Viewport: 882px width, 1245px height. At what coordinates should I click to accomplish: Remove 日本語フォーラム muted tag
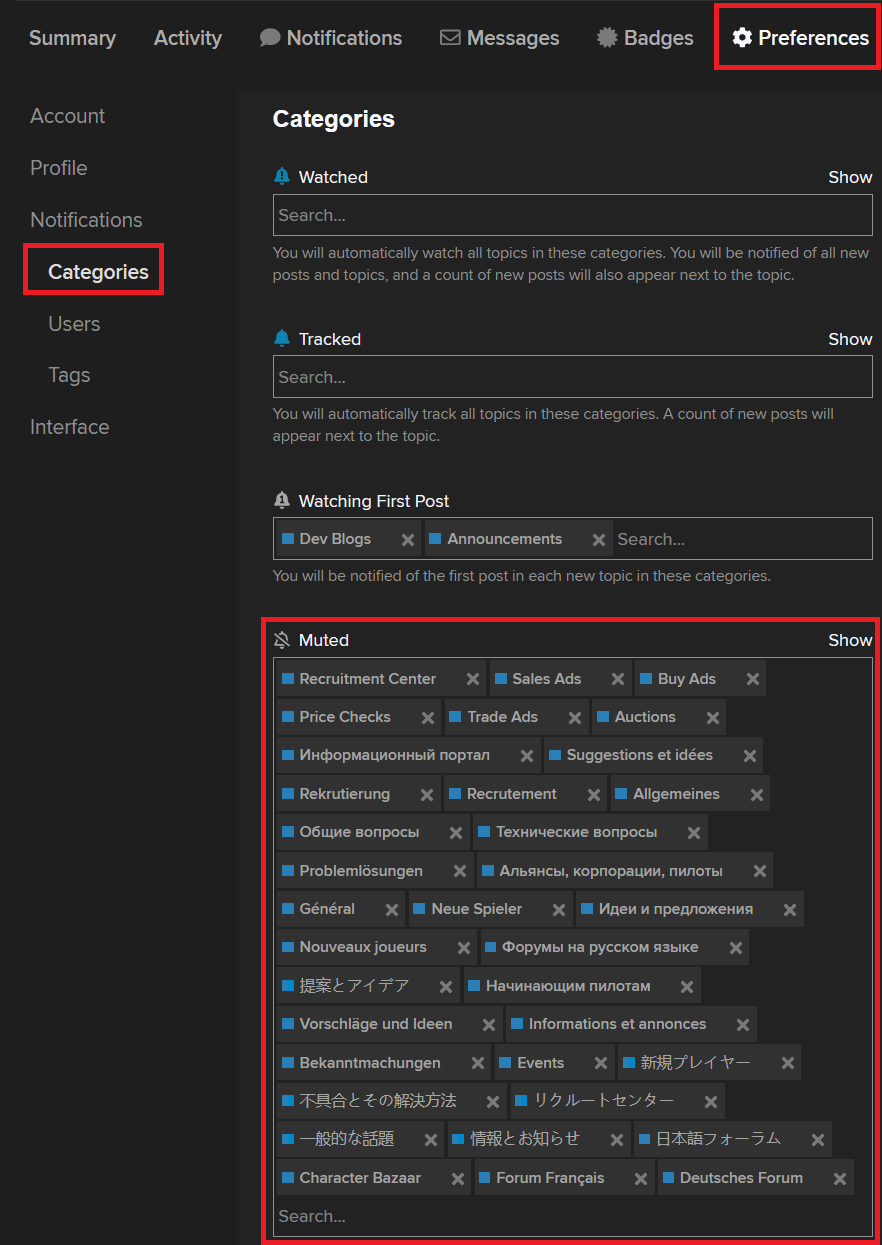click(x=818, y=1140)
